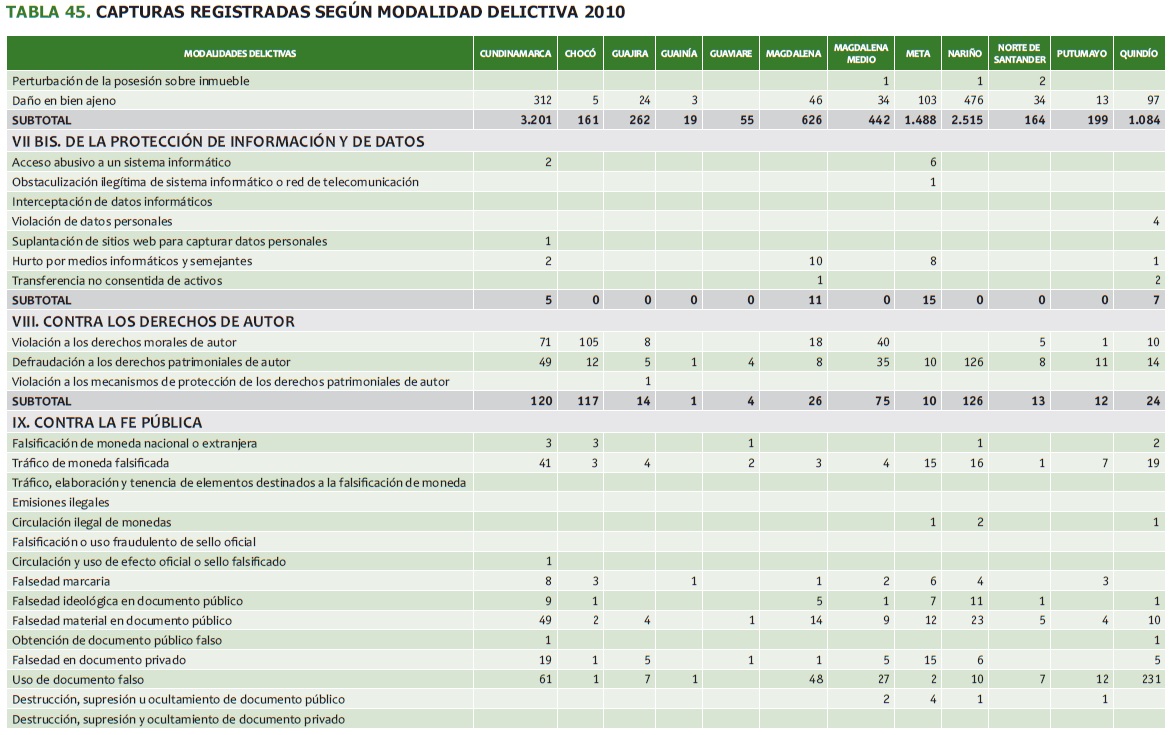Image resolution: width=1171 pixels, height=735 pixels.
Task: Select the 'Emisiones ilegales' row label
Action: [x=60, y=502]
